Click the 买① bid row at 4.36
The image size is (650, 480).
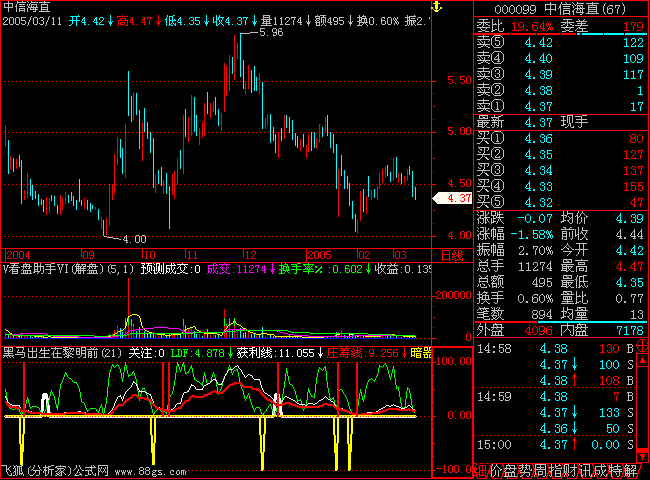click(560, 138)
